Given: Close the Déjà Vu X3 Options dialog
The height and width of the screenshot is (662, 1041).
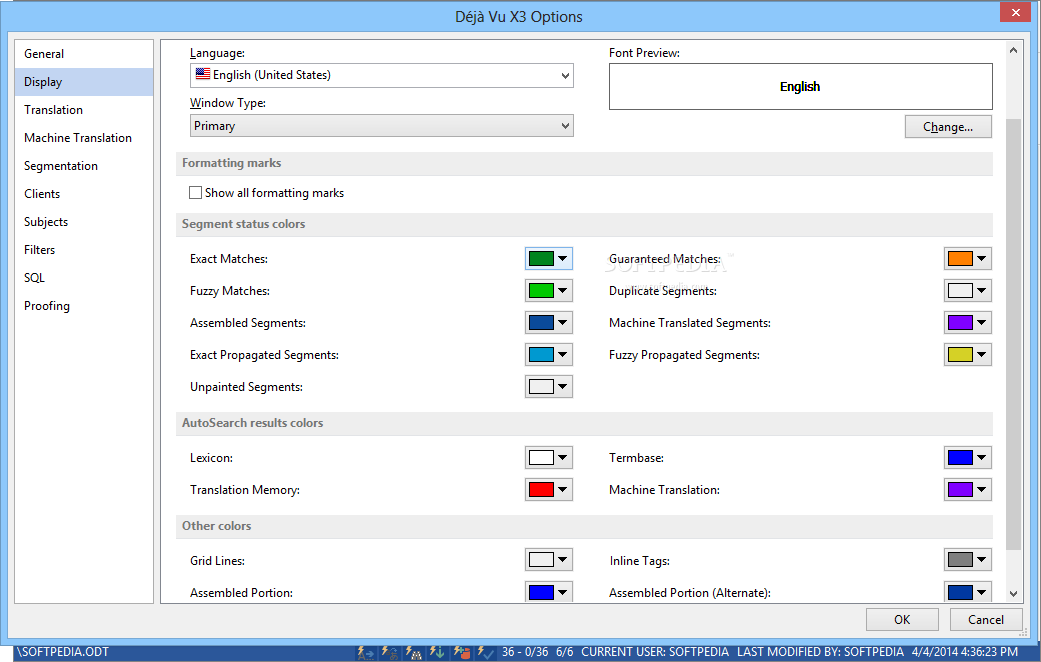Looking at the screenshot, I should click(x=1016, y=12).
